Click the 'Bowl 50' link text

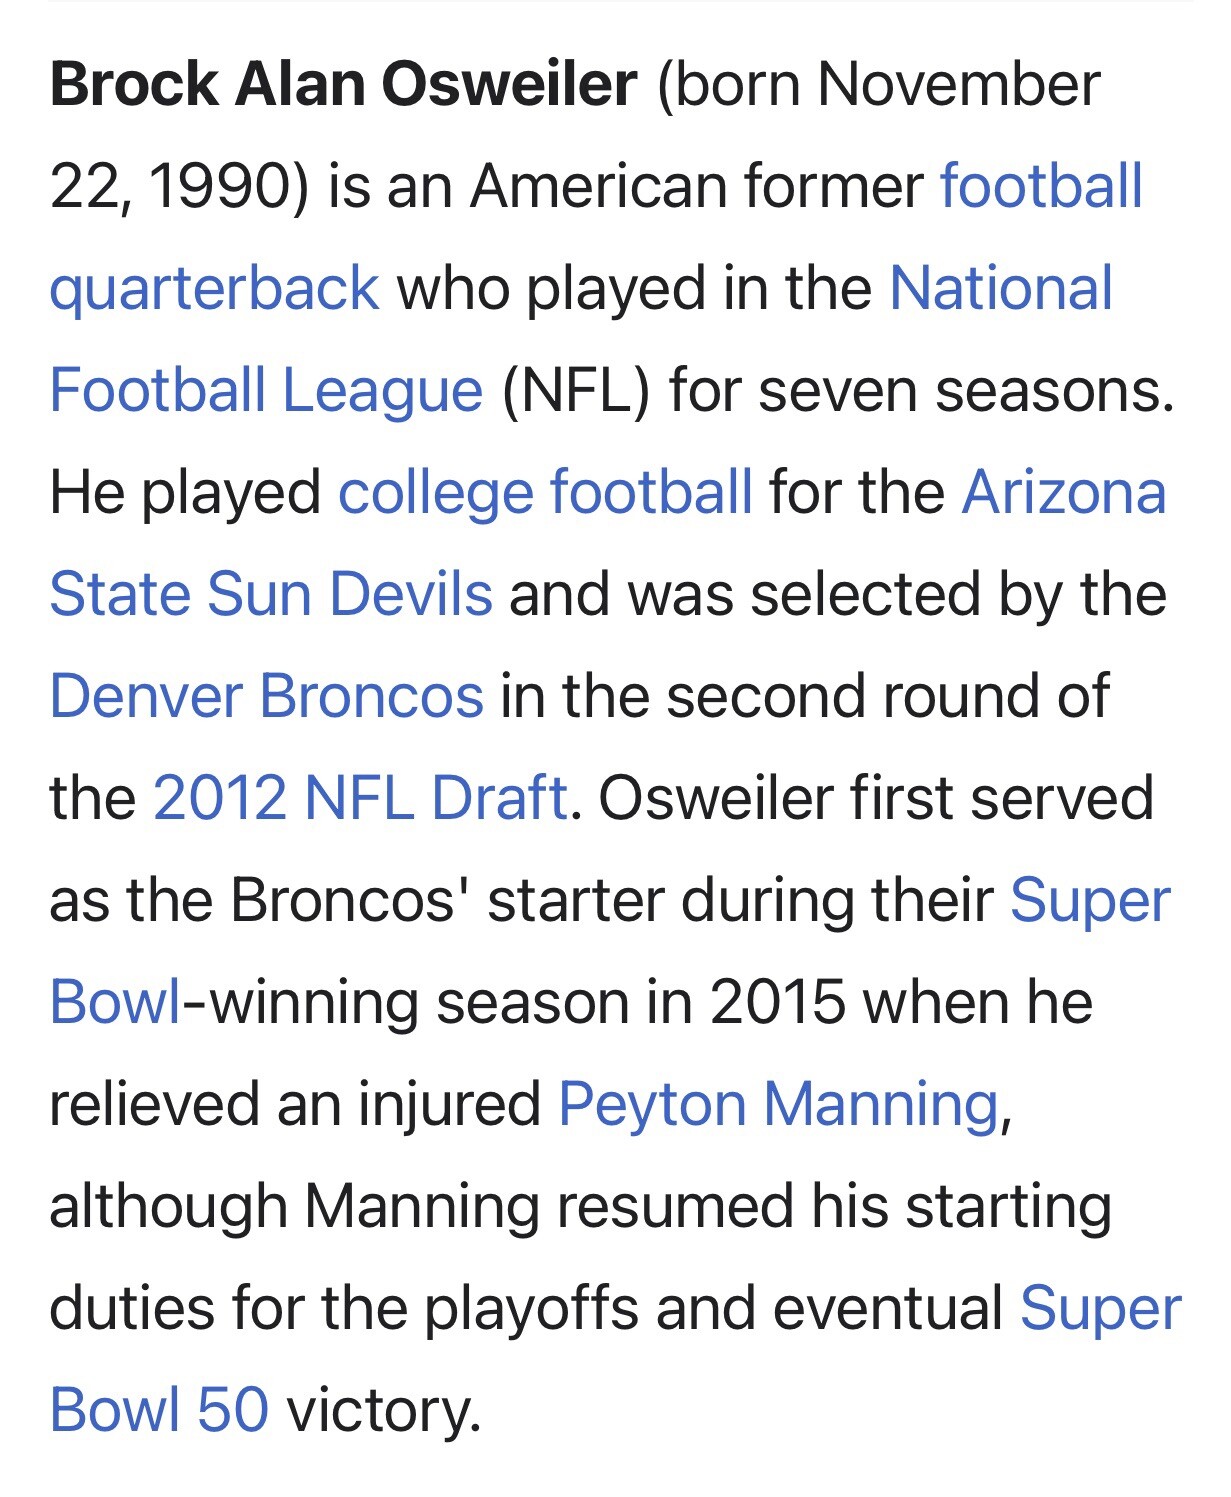pos(159,1410)
